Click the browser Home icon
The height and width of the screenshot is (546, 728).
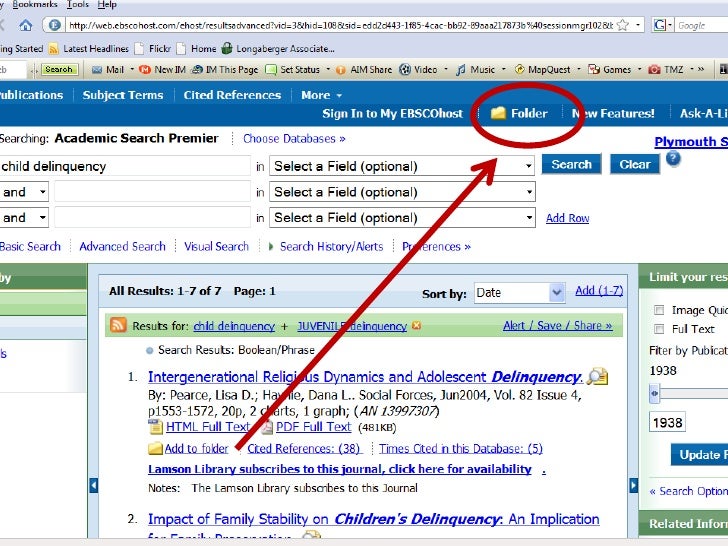click(x=26, y=25)
